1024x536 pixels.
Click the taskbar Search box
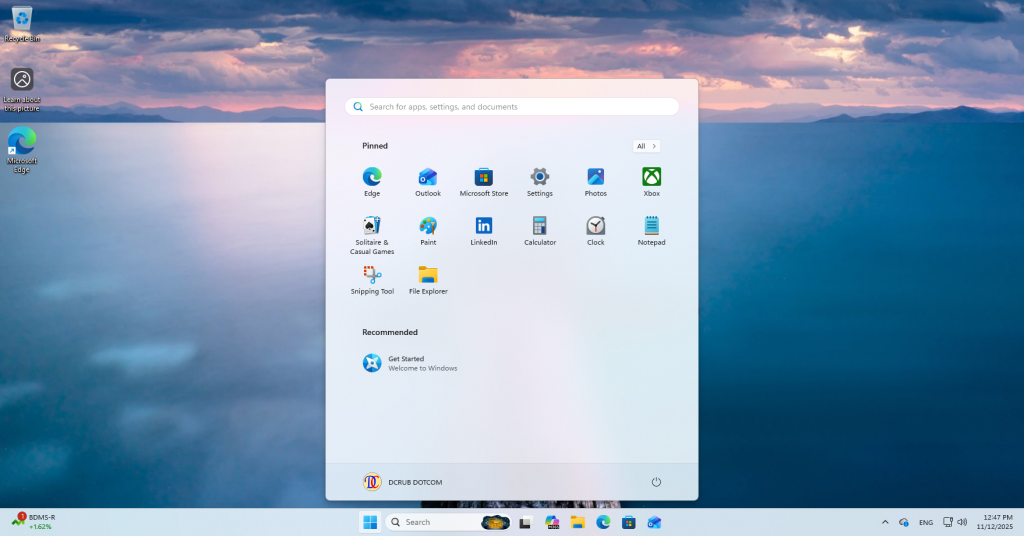448,522
